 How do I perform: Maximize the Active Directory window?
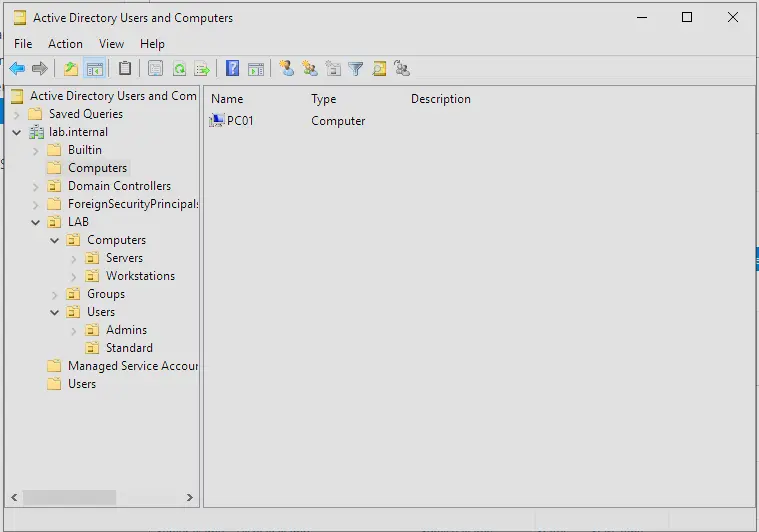[x=686, y=18]
